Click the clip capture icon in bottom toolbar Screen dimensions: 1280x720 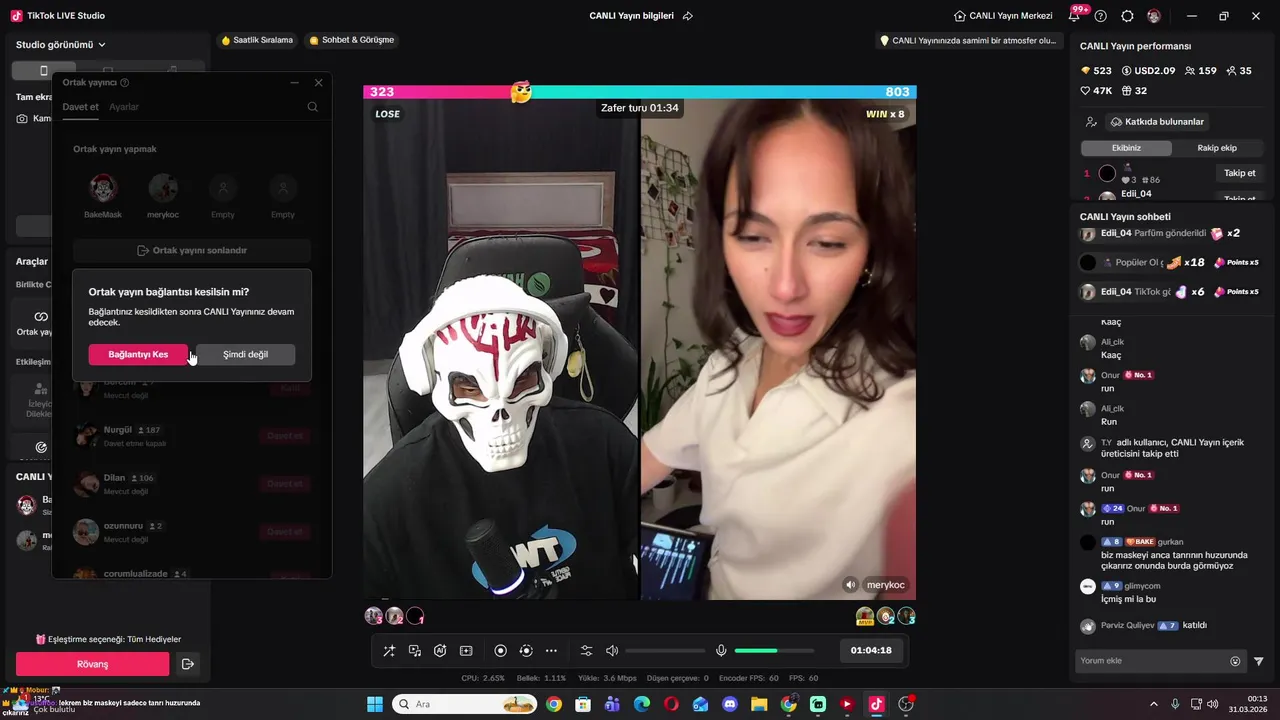coord(466,651)
